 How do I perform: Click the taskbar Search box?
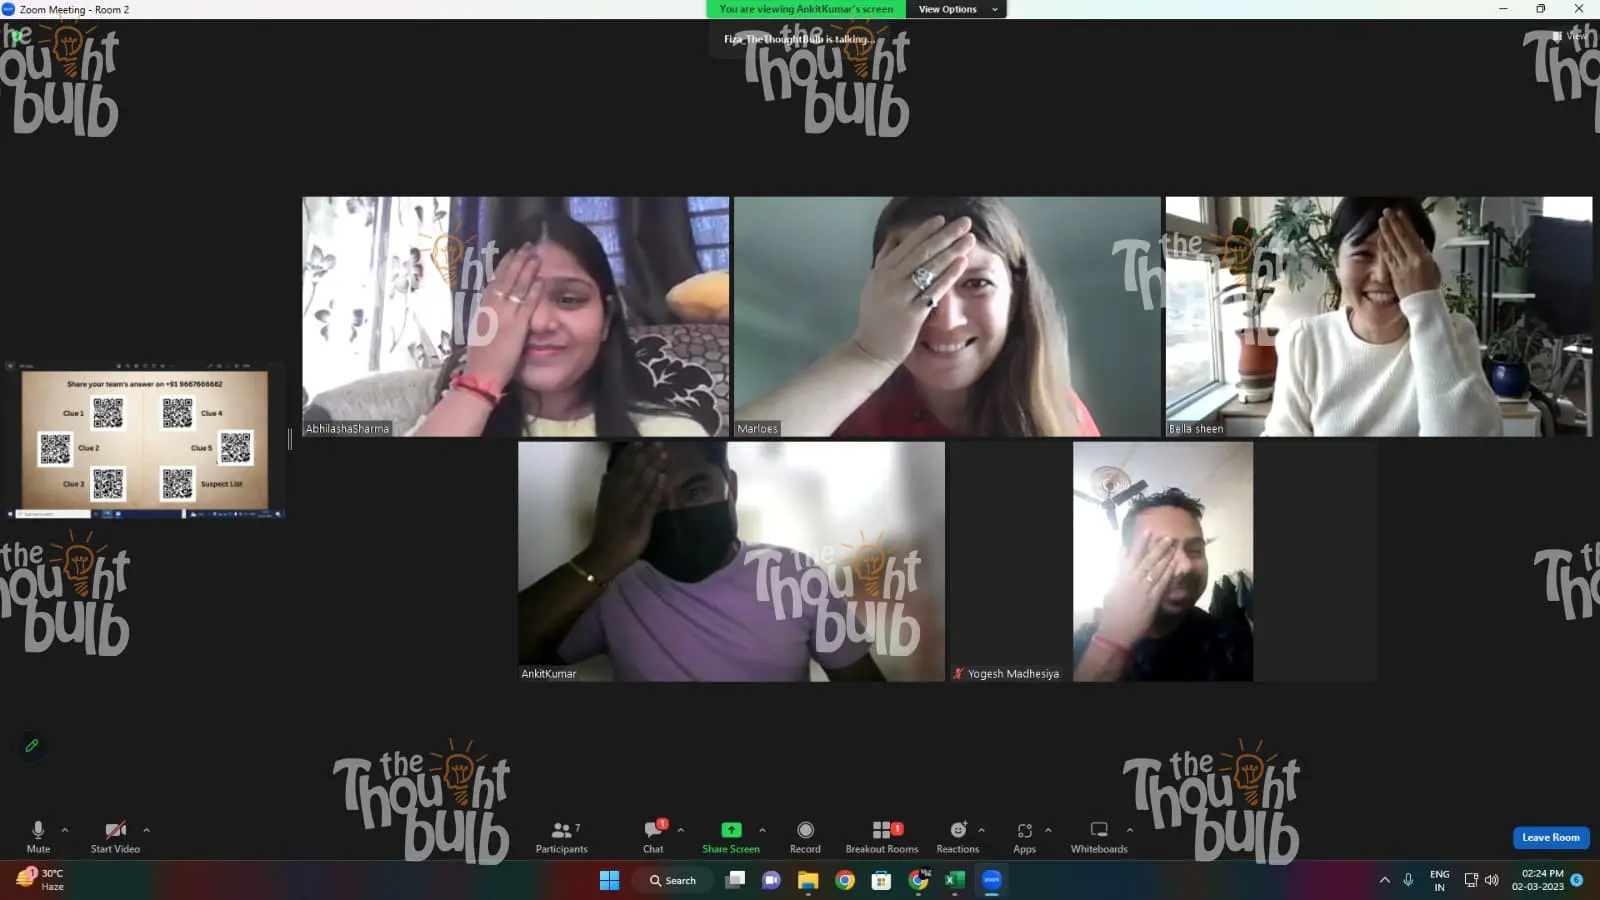[x=672, y=880]
